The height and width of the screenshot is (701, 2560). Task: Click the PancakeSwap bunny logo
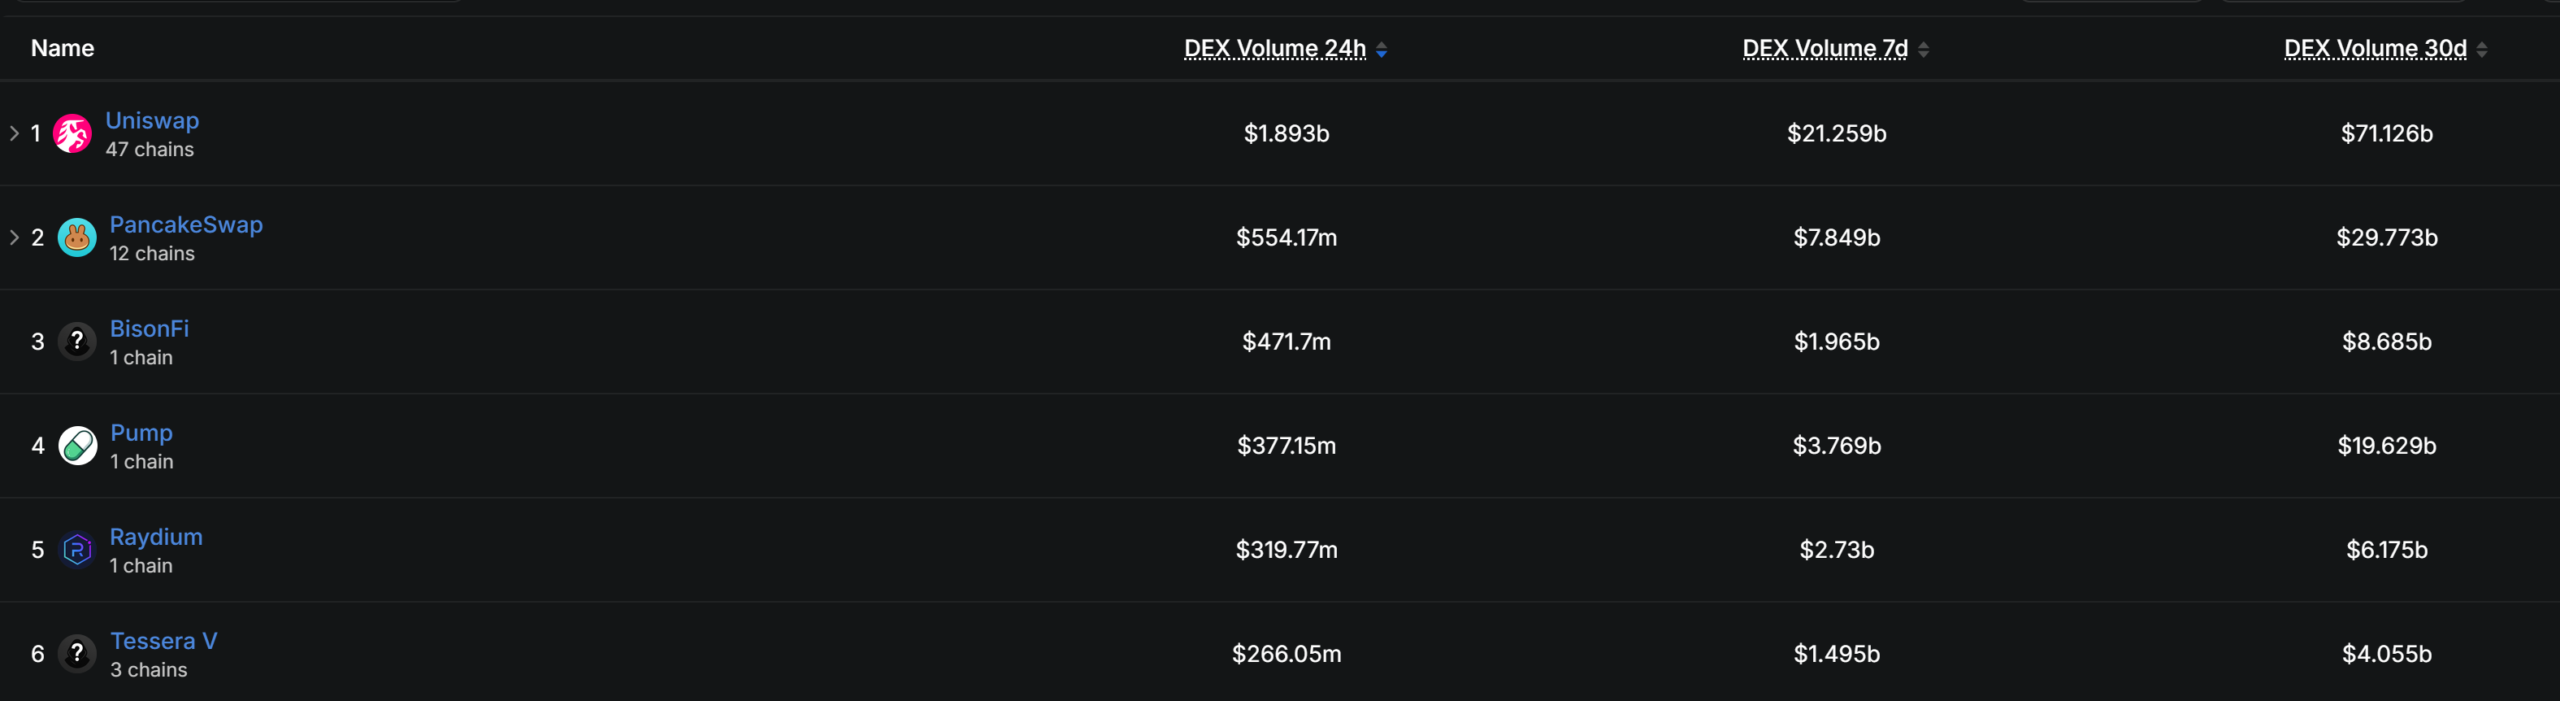click(x=77, y=238)
